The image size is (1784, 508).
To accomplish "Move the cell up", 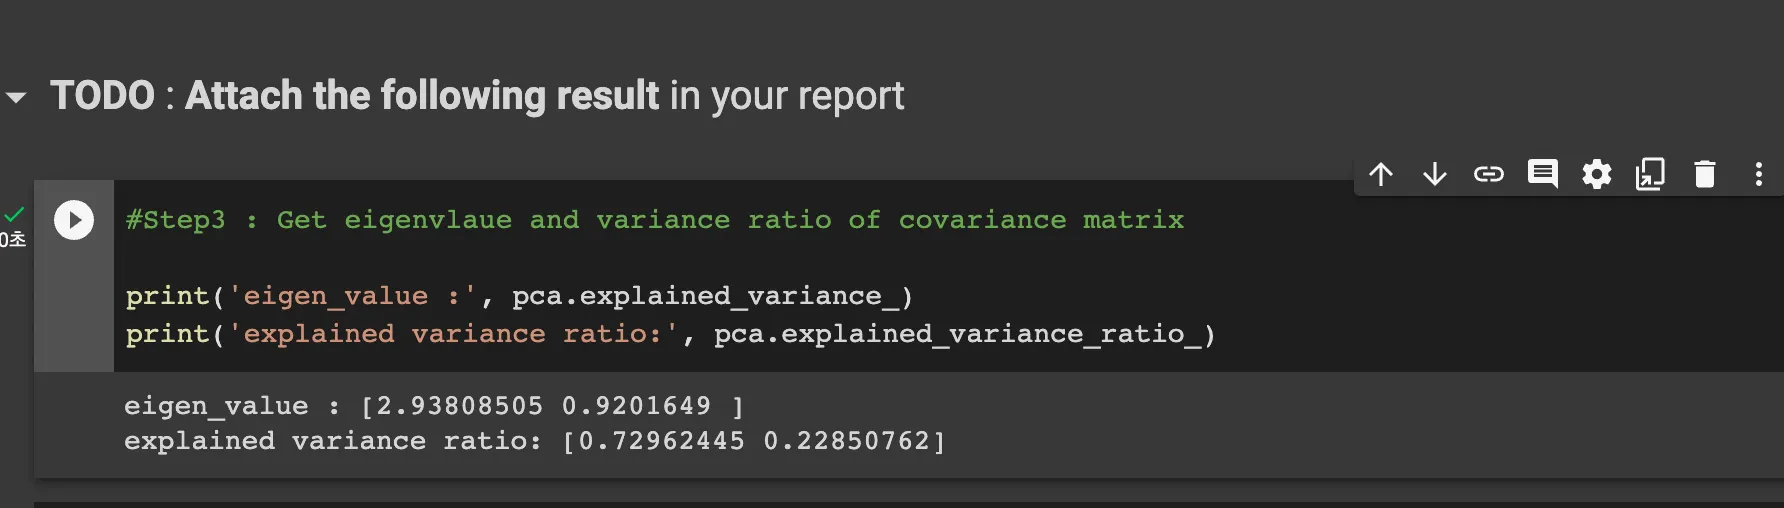I will (x=1381, y=175).
